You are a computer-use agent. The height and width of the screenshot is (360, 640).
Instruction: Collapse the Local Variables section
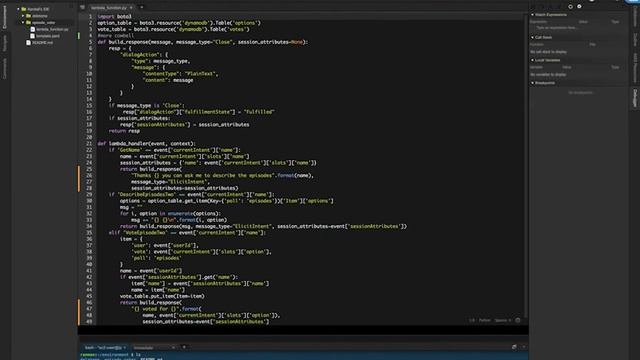(532, 60)
